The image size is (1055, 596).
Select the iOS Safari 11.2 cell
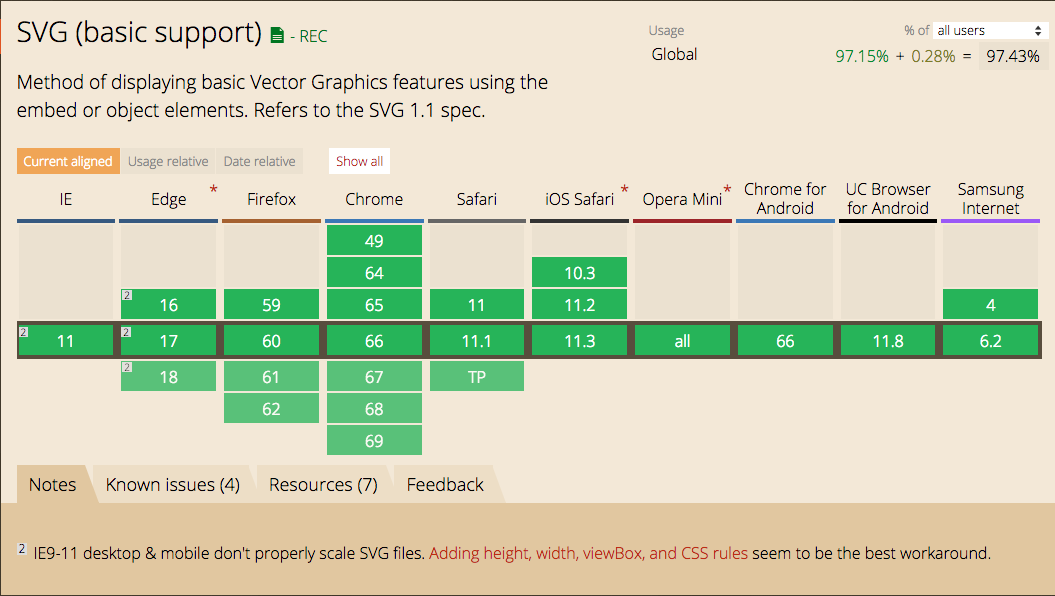click(579, 304)
